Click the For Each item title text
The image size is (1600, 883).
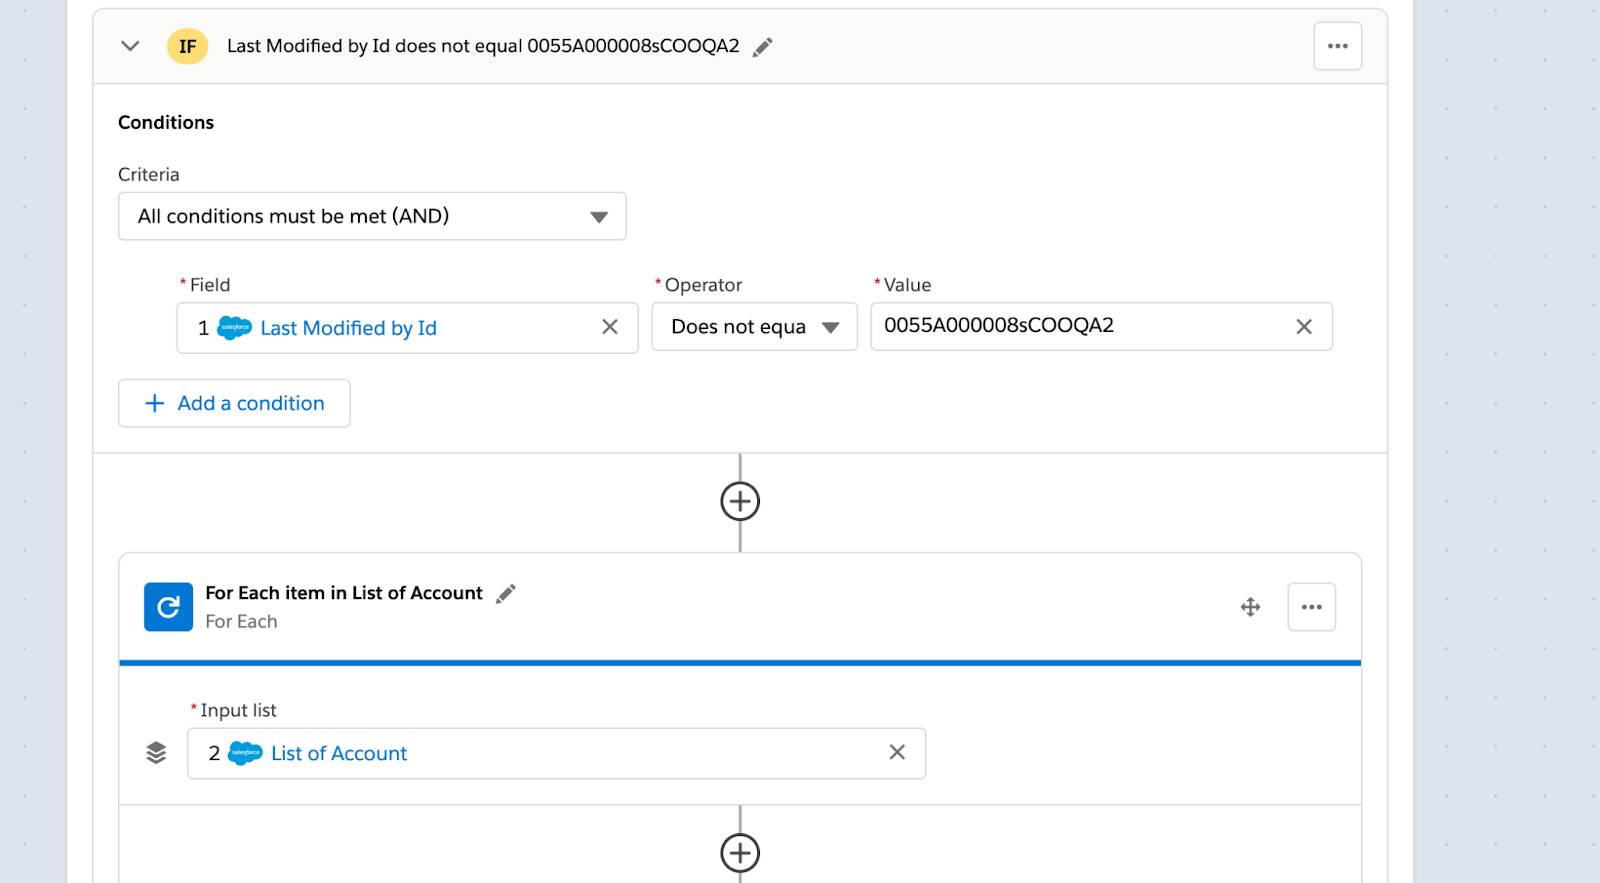tap(344, 593)
